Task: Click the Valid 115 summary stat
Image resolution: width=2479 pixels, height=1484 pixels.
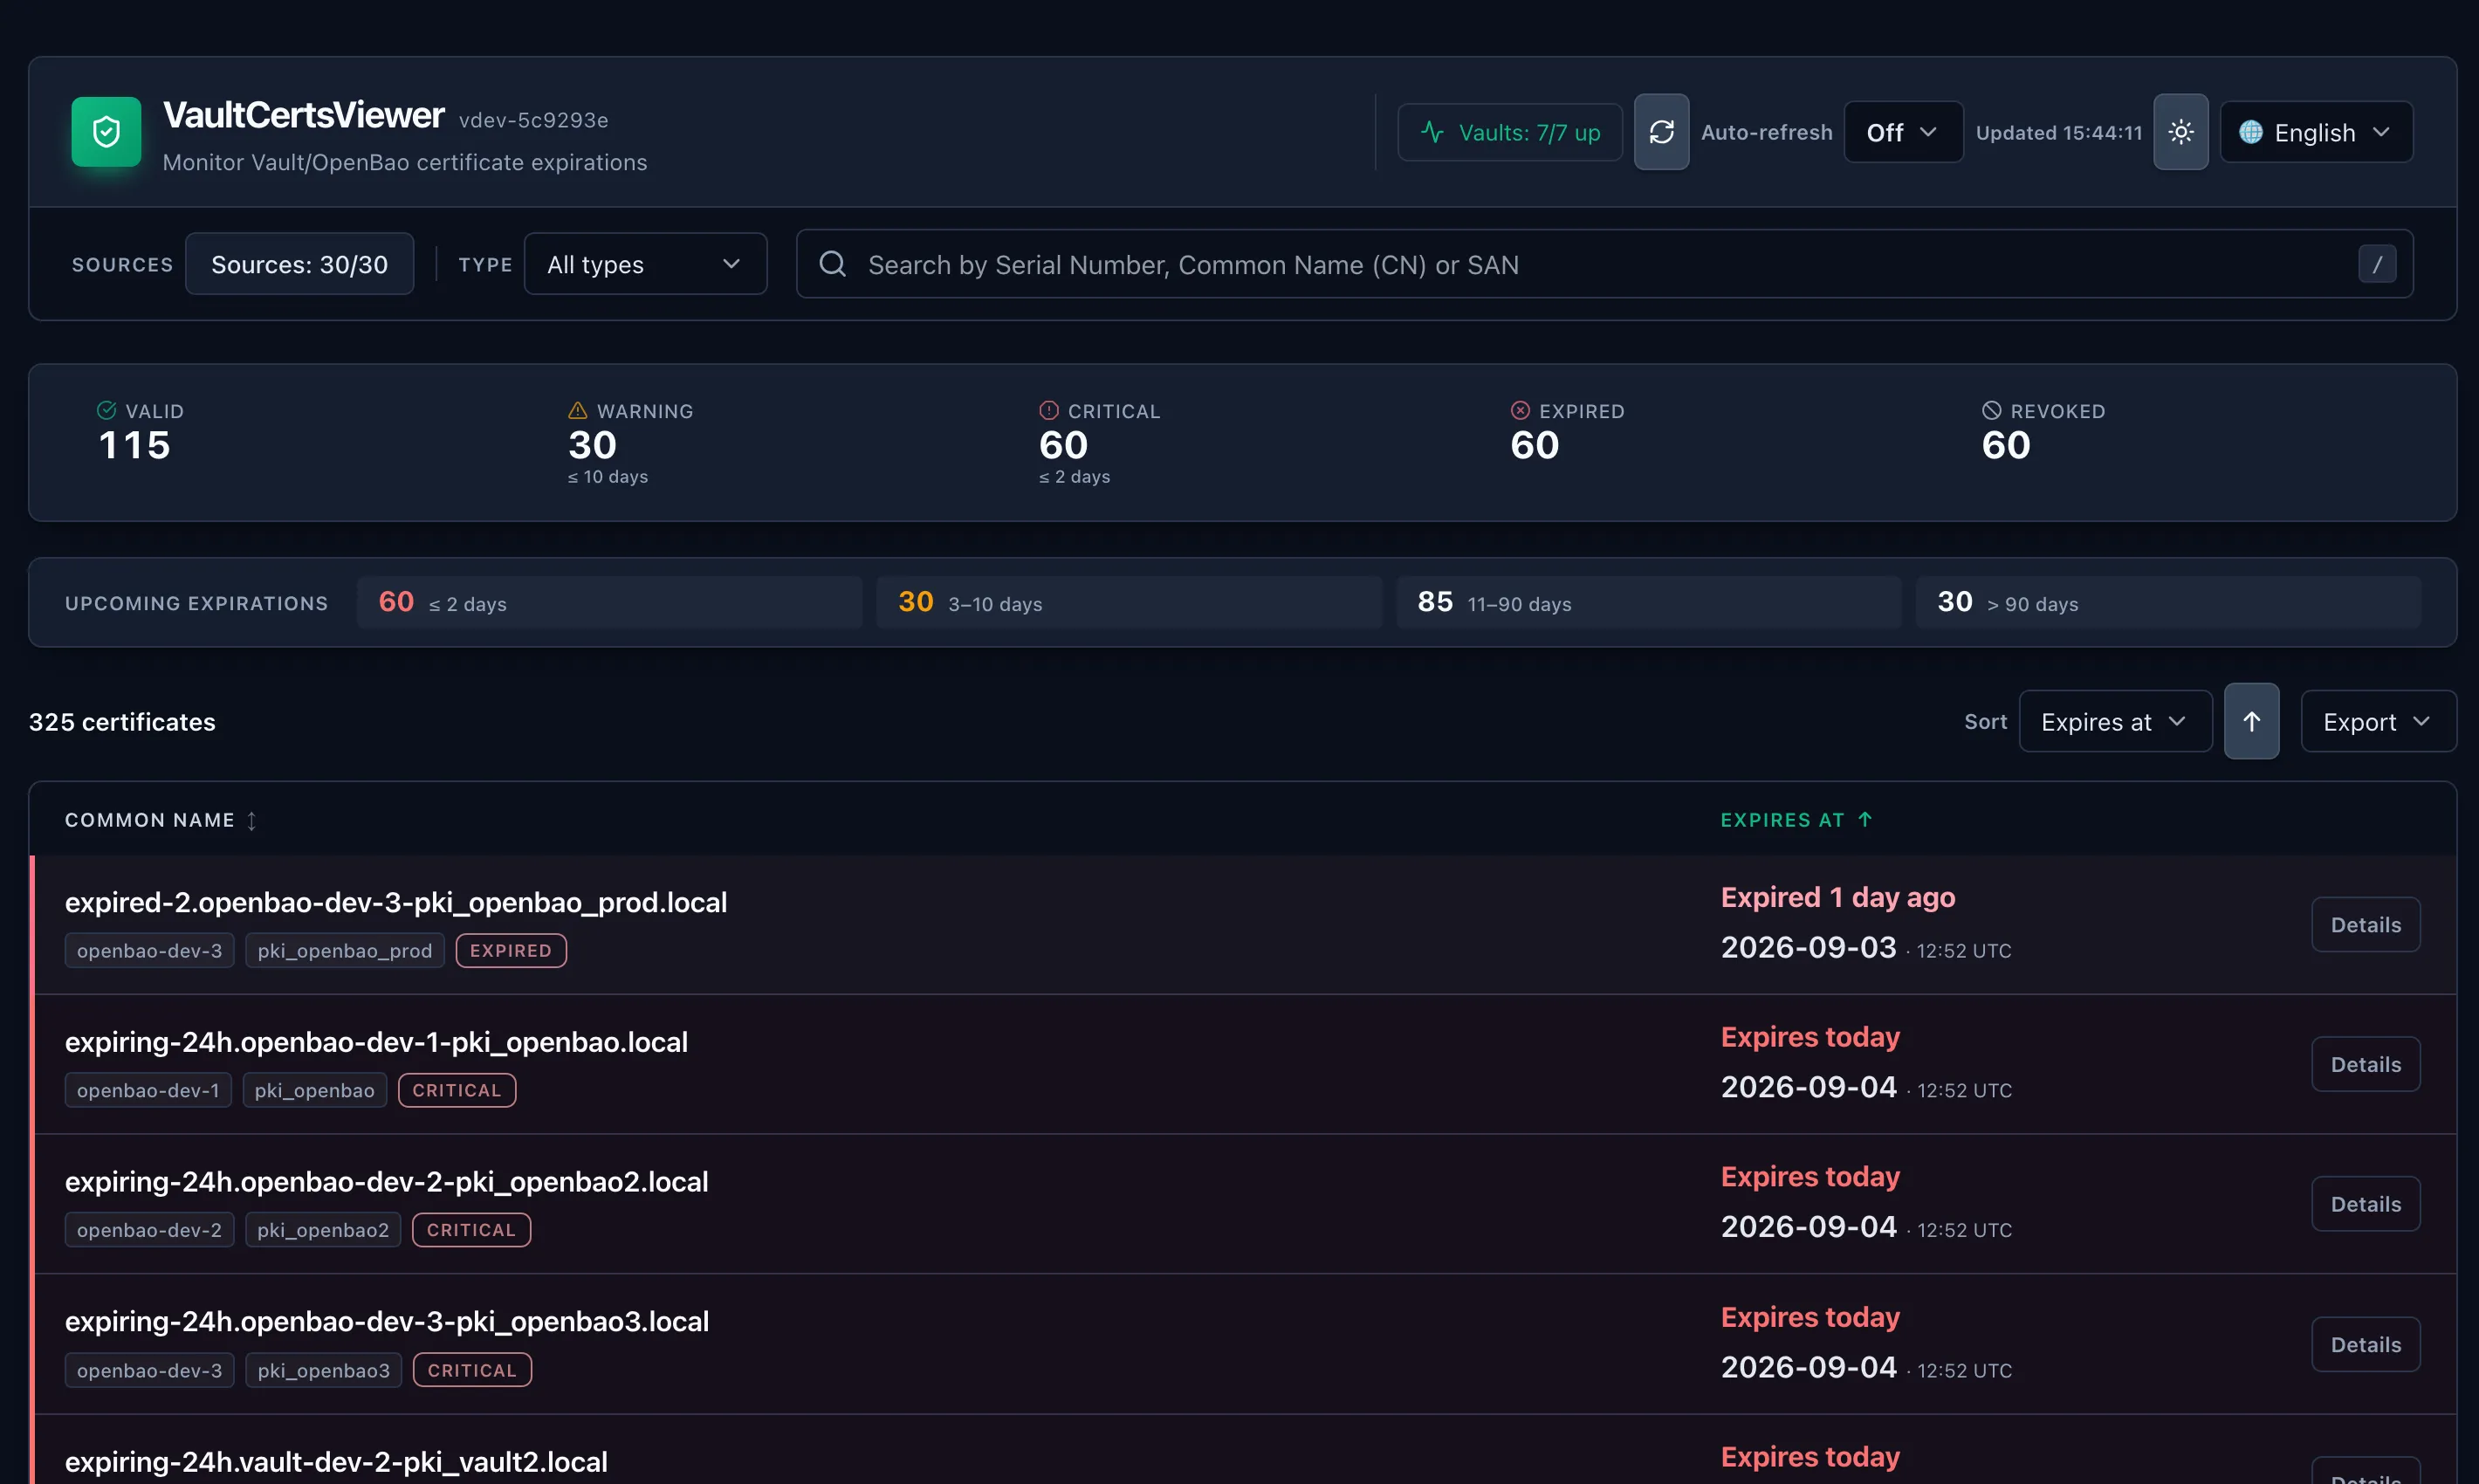Action: tap(134, 433)
